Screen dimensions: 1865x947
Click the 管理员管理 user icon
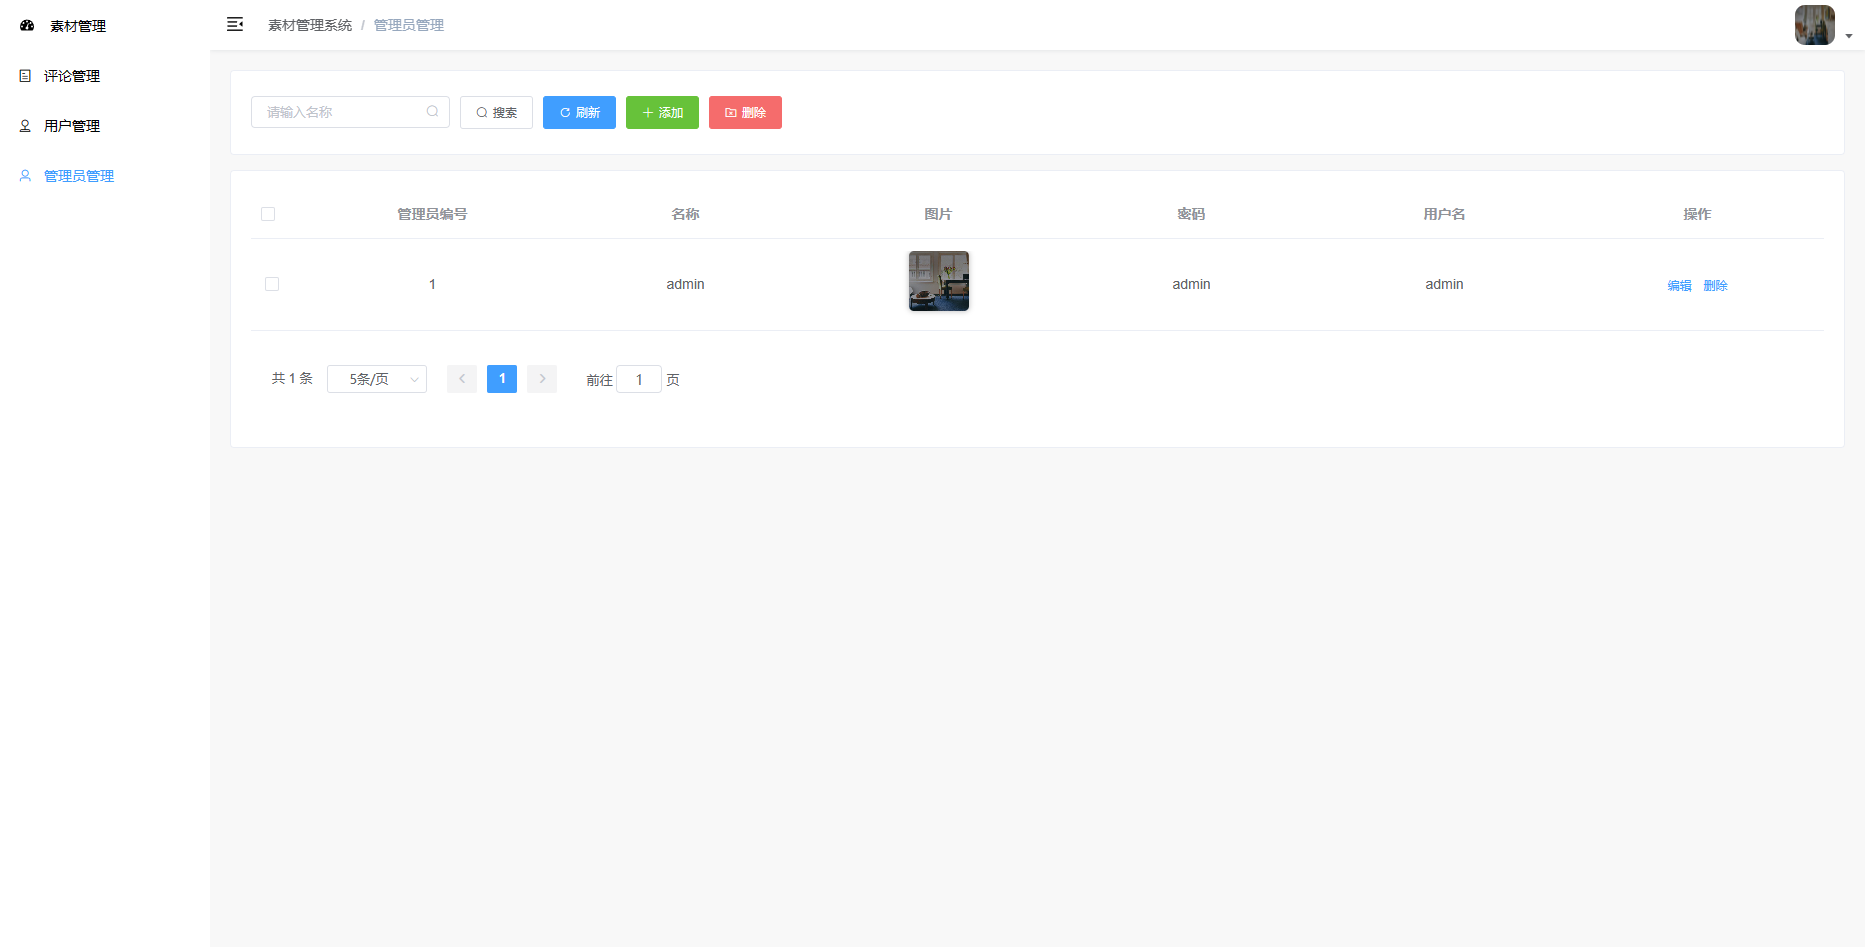tap(25, 176)
